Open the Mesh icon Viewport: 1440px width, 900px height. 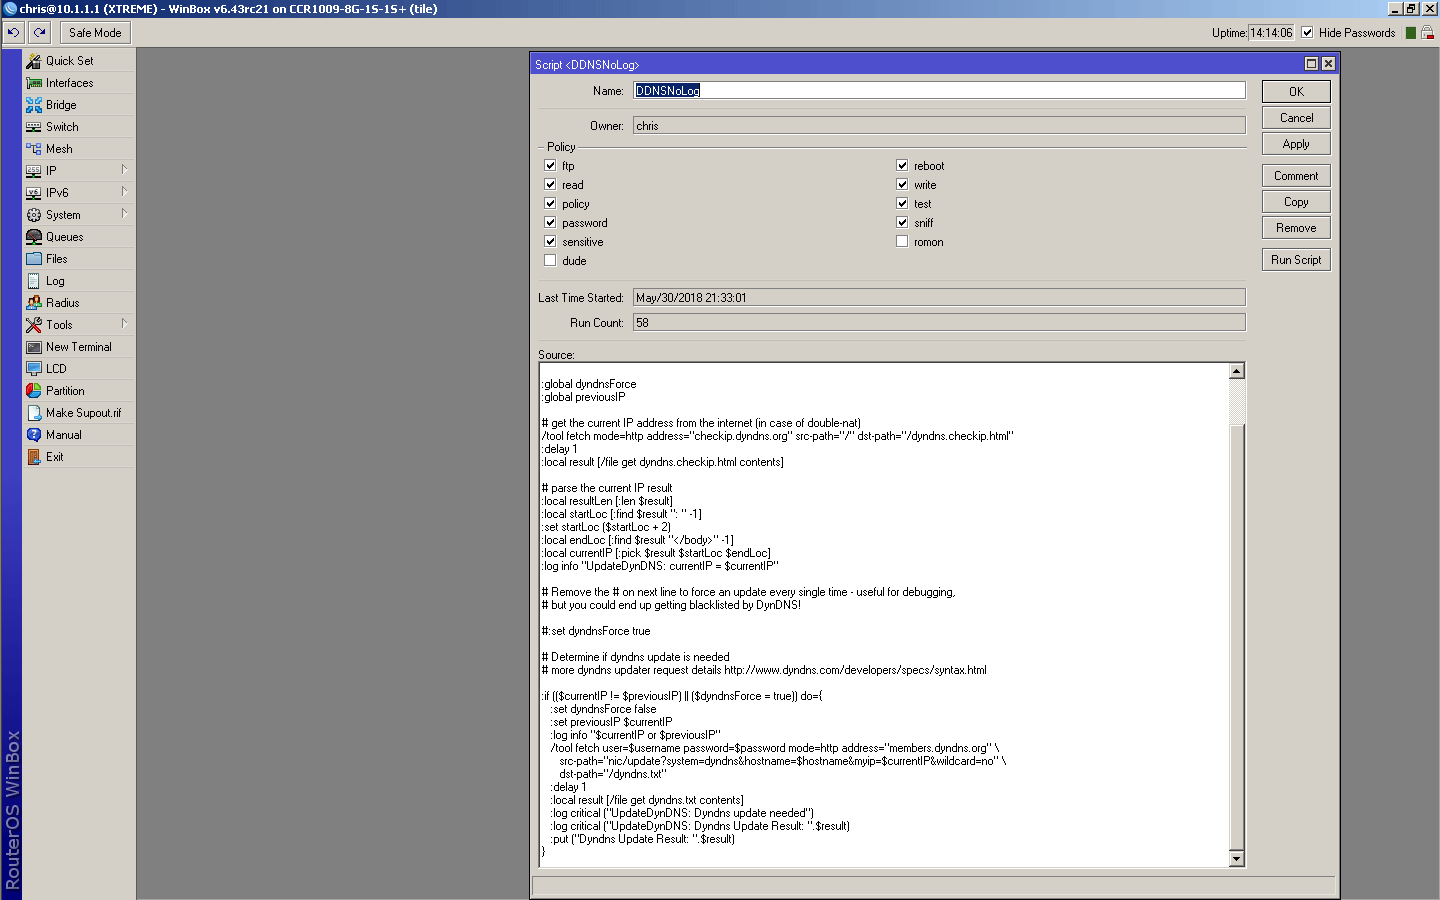34,149
